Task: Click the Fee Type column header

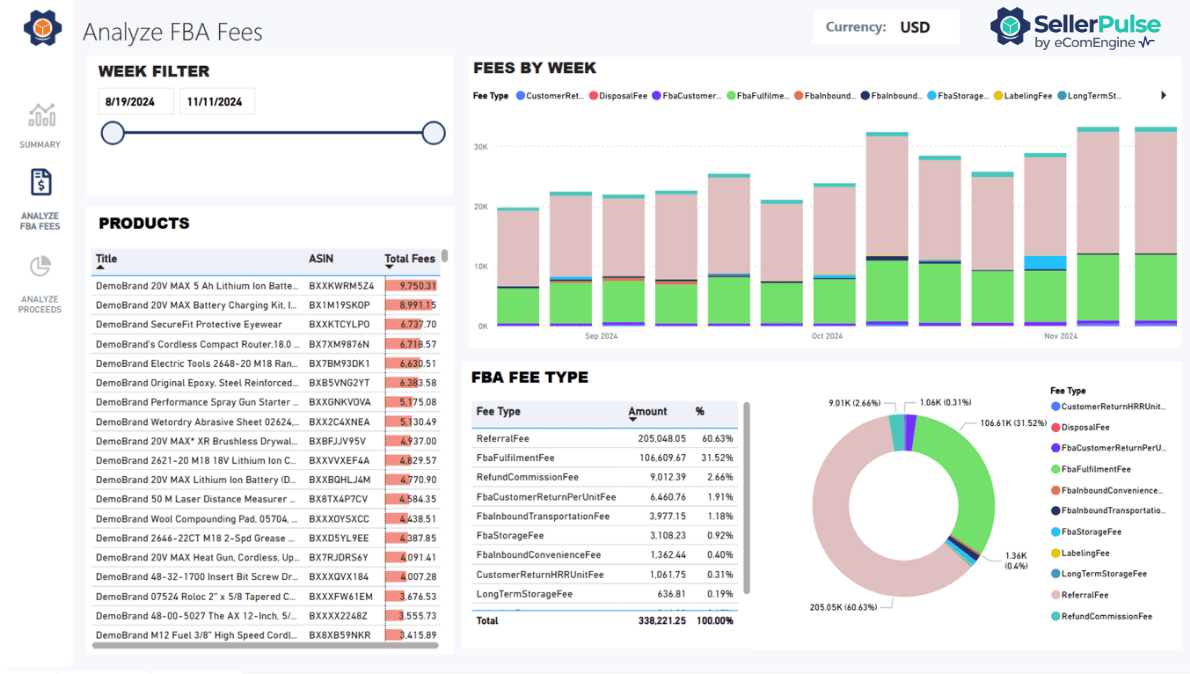Action: point(499,411)
